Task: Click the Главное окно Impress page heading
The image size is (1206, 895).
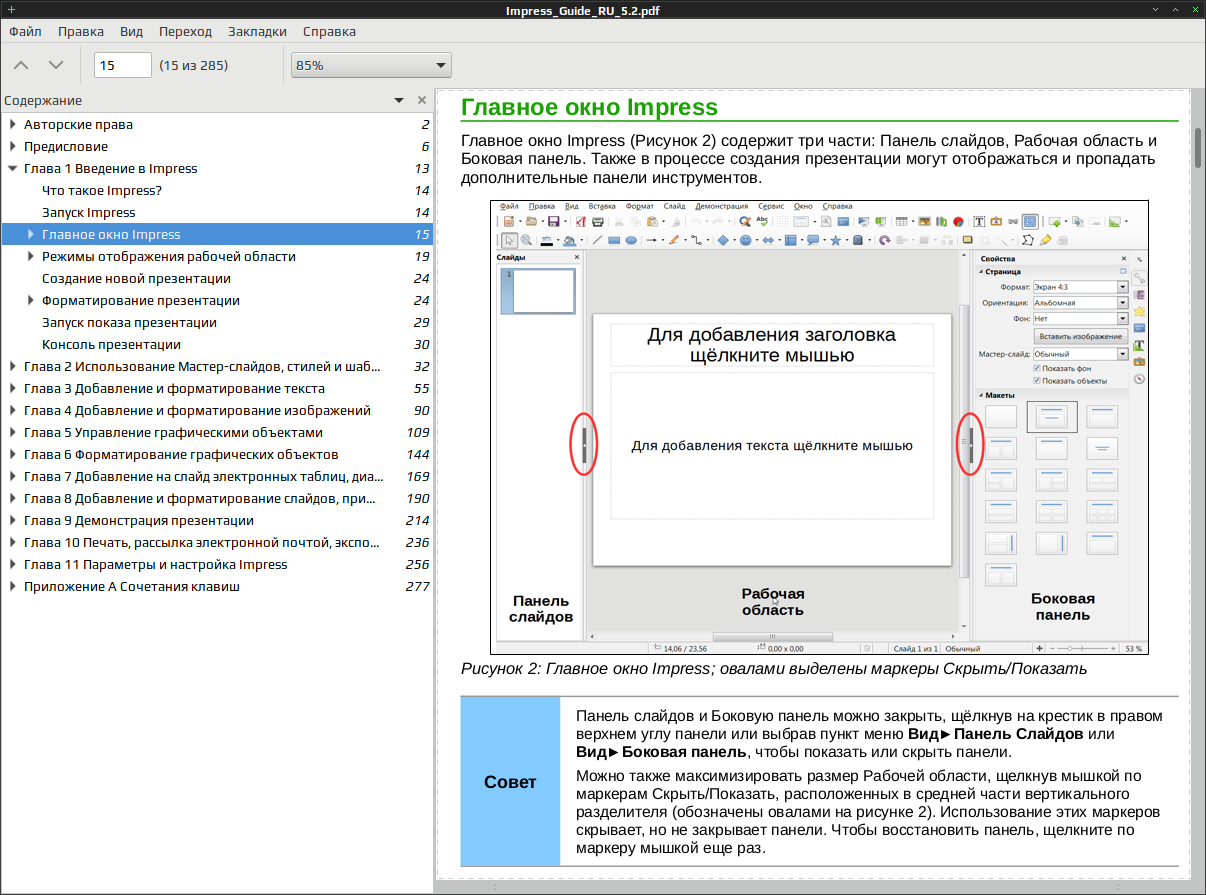Action: click(589, 107)
